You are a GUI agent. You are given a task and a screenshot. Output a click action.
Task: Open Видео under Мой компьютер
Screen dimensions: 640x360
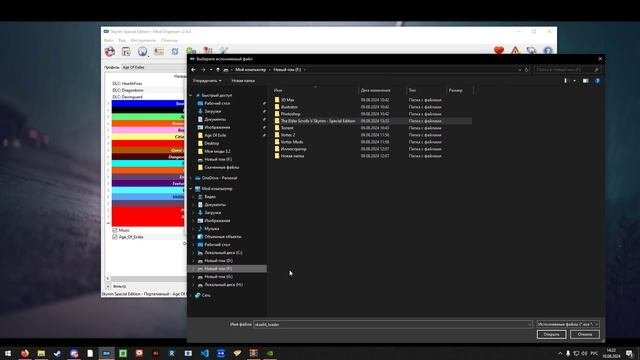click(x=210, y=197)
